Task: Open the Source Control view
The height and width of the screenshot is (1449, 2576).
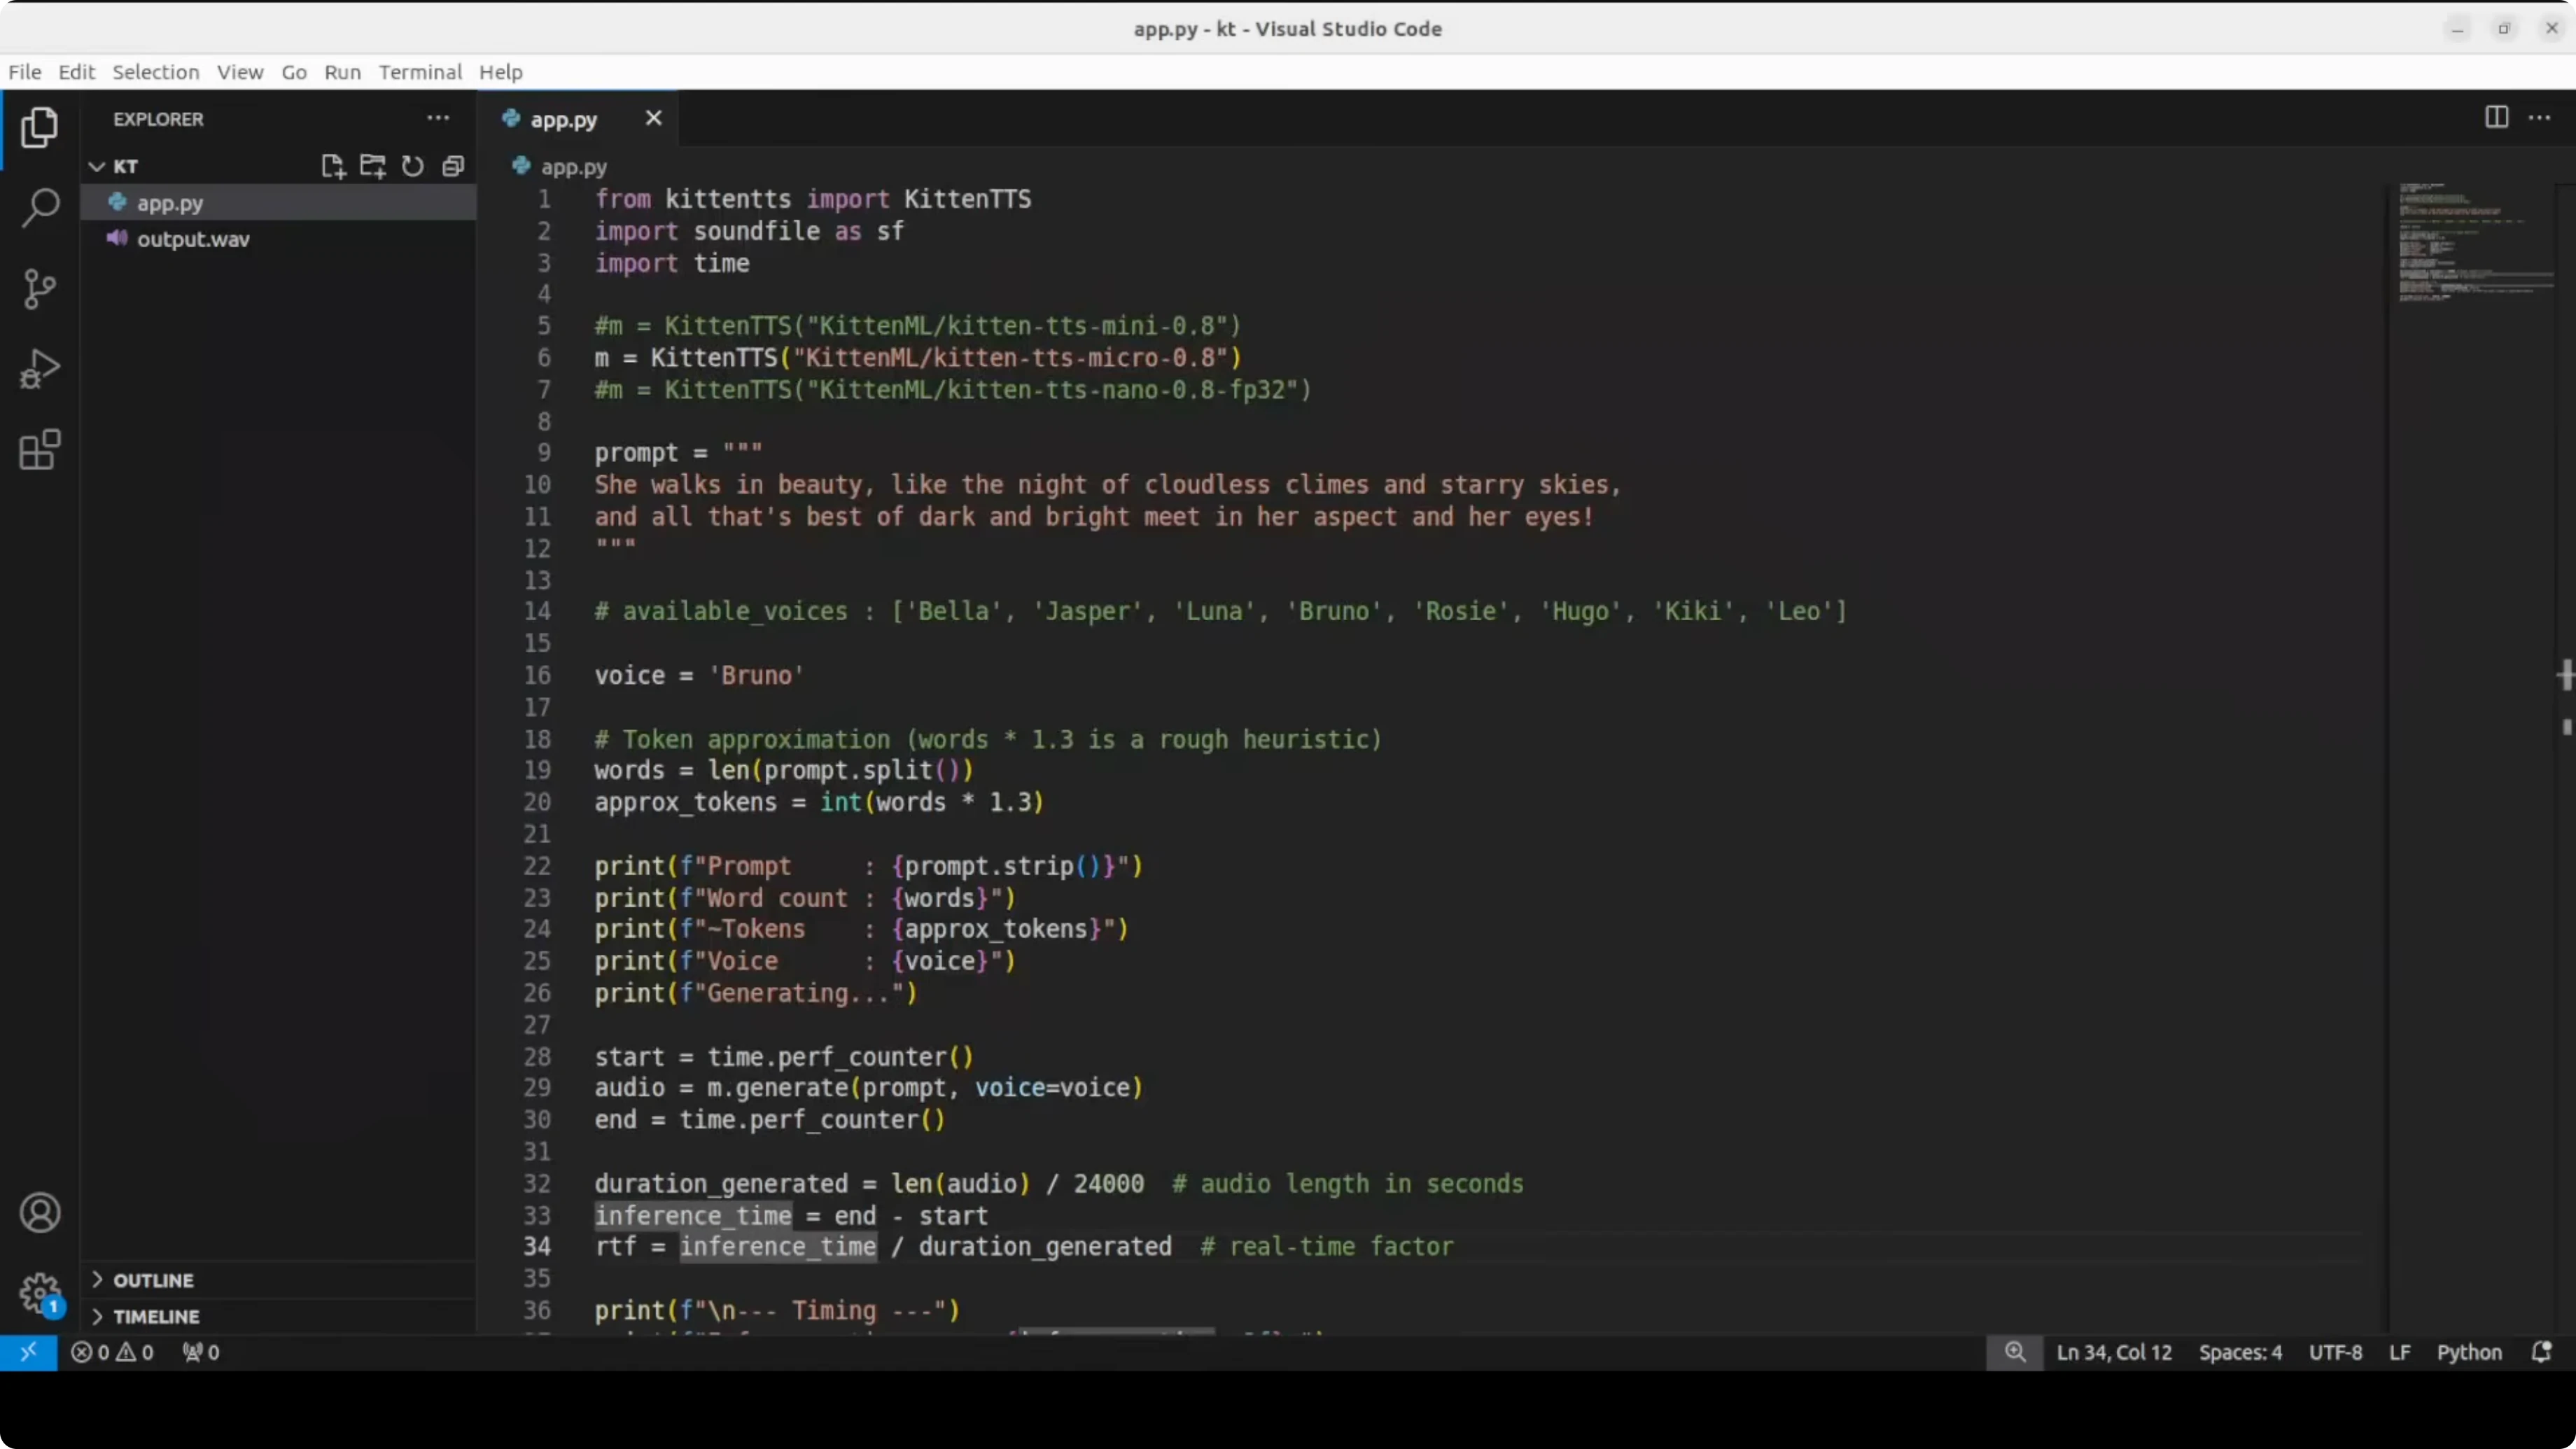Action: click(40, 289)
